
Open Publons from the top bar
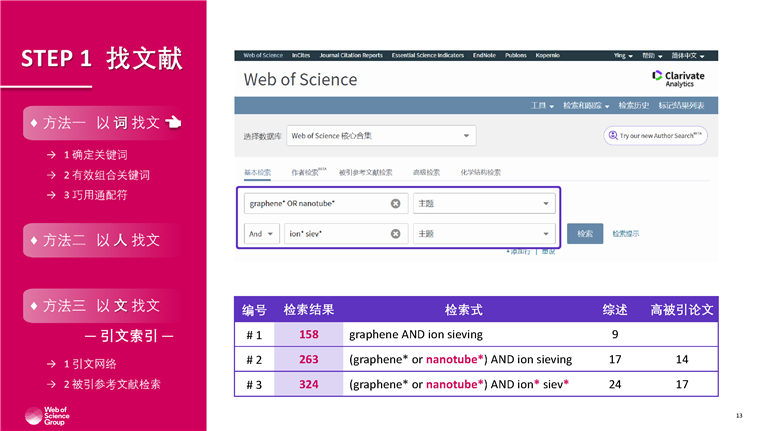(516, 55)
